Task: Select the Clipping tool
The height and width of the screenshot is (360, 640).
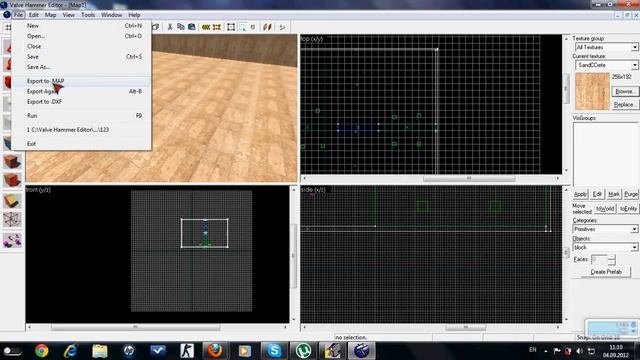Action: (x=11, y=200)
